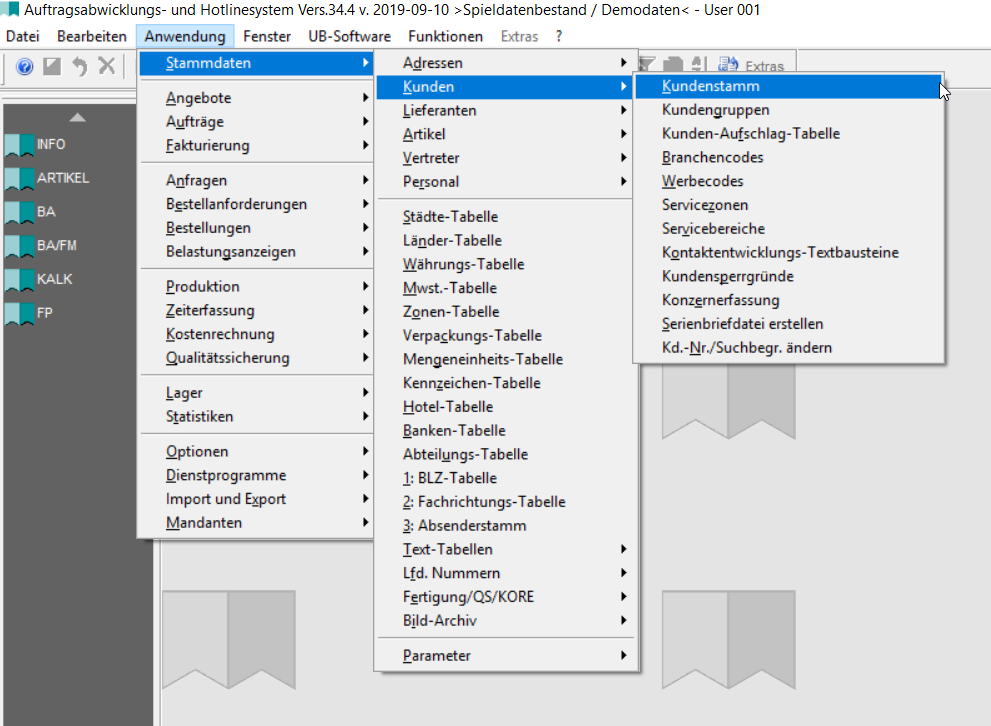Select the BA/FM sidebar bookmark
The width and height of the screenshot is (991, 726).
click(x=19, y=246)
